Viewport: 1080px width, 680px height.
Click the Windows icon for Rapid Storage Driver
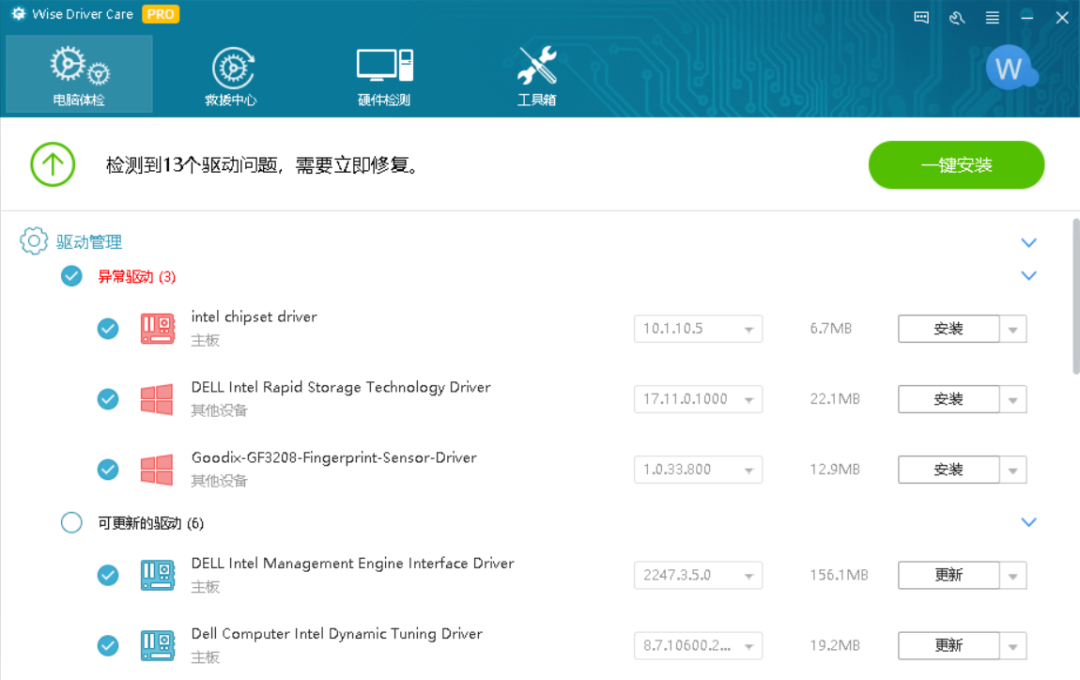157,399
